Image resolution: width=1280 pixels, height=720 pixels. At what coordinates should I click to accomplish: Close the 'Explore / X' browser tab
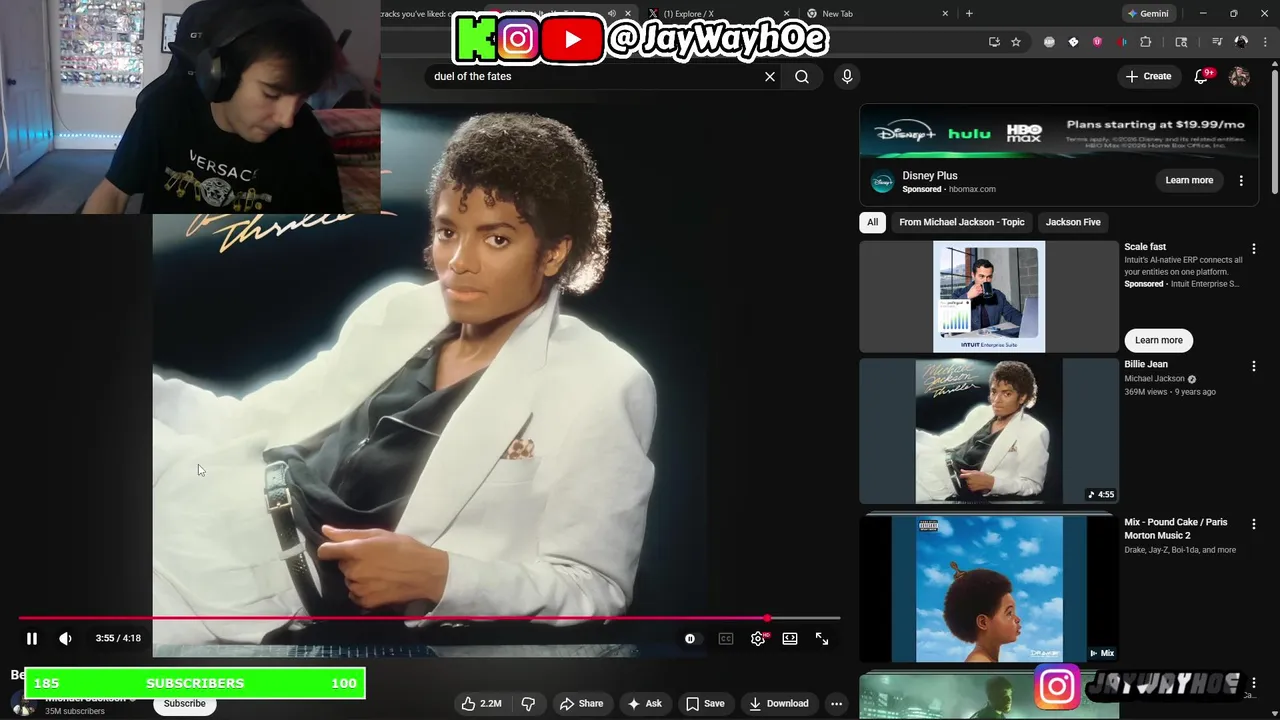pyautogui.click(x=787, y=14)
